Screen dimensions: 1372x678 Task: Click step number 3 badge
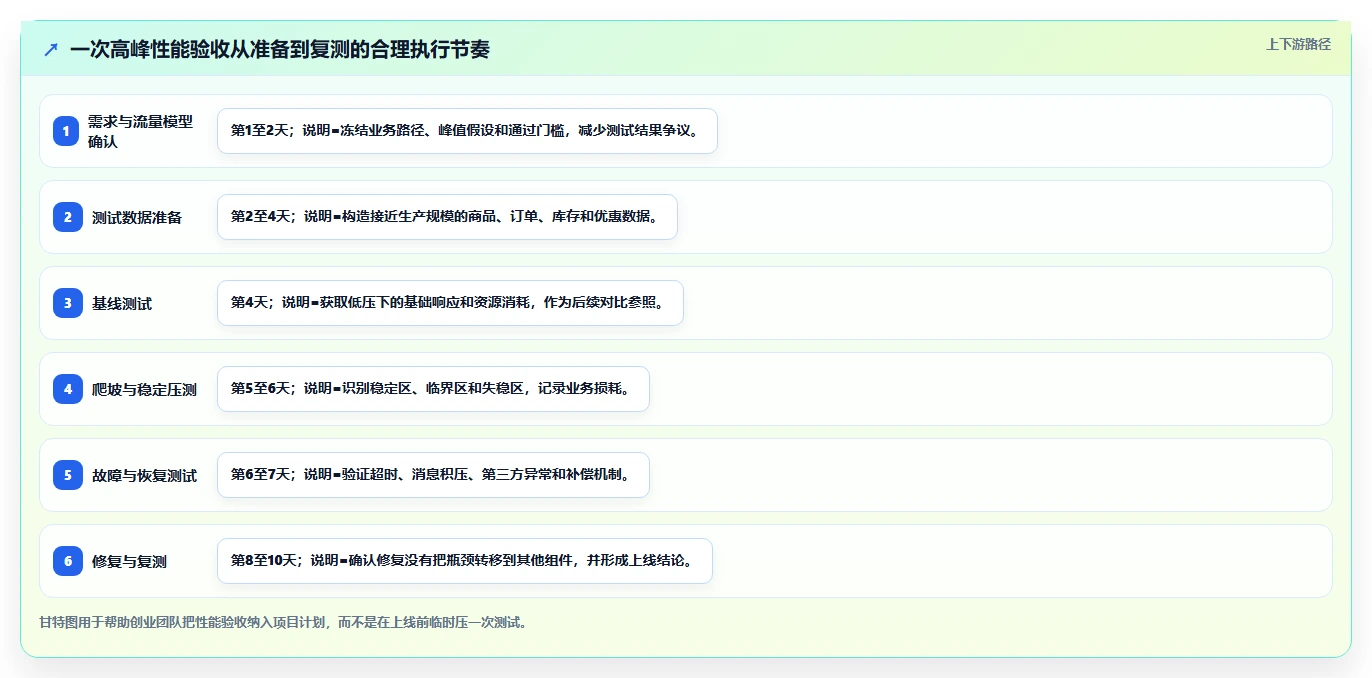point(68,303)
